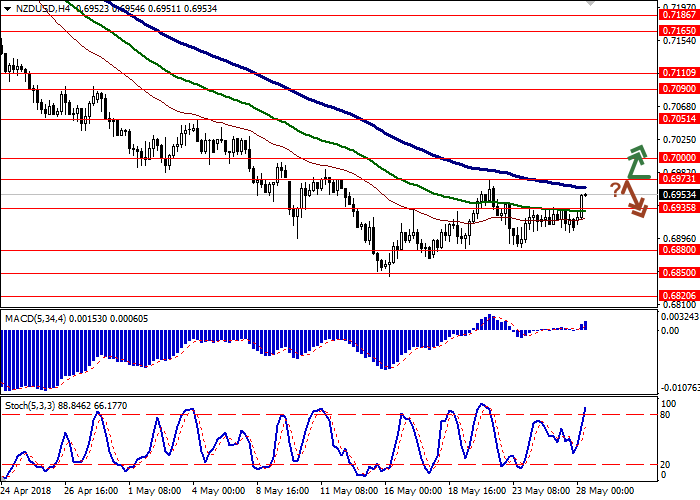Click the red question mark symbol
This screenshot has height=500, width=700.
click(x=616, y=190)
